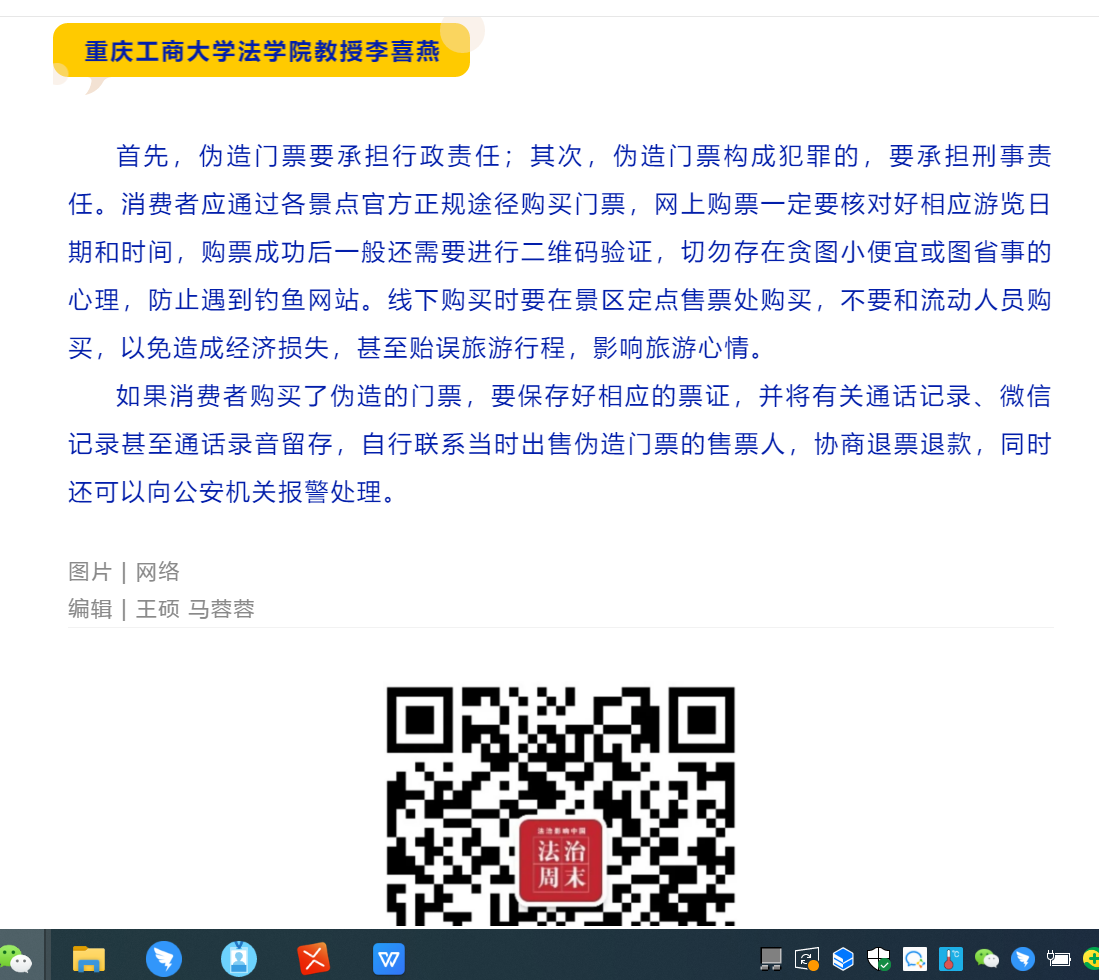Check the battery power status icon
The width and height of the screenshot is (1099, 980).
1057,960
